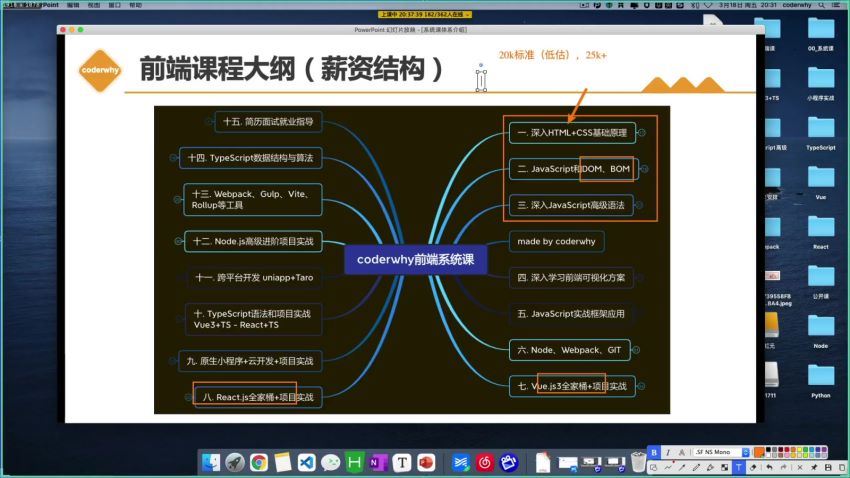Select the central coderwhy前端系统课 node
Viewport: 850px width, 478px height.
tap(416, 260)
